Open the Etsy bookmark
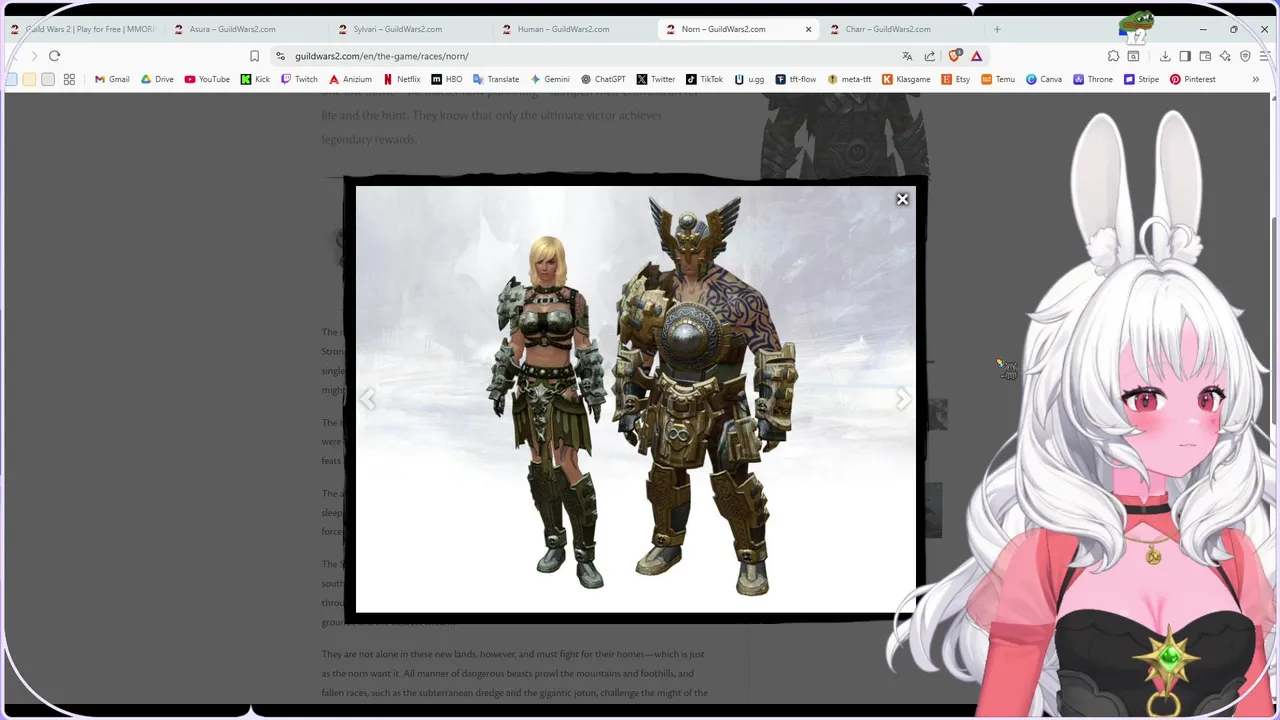This screenshot has width=1280, height=720. [956, 79]
